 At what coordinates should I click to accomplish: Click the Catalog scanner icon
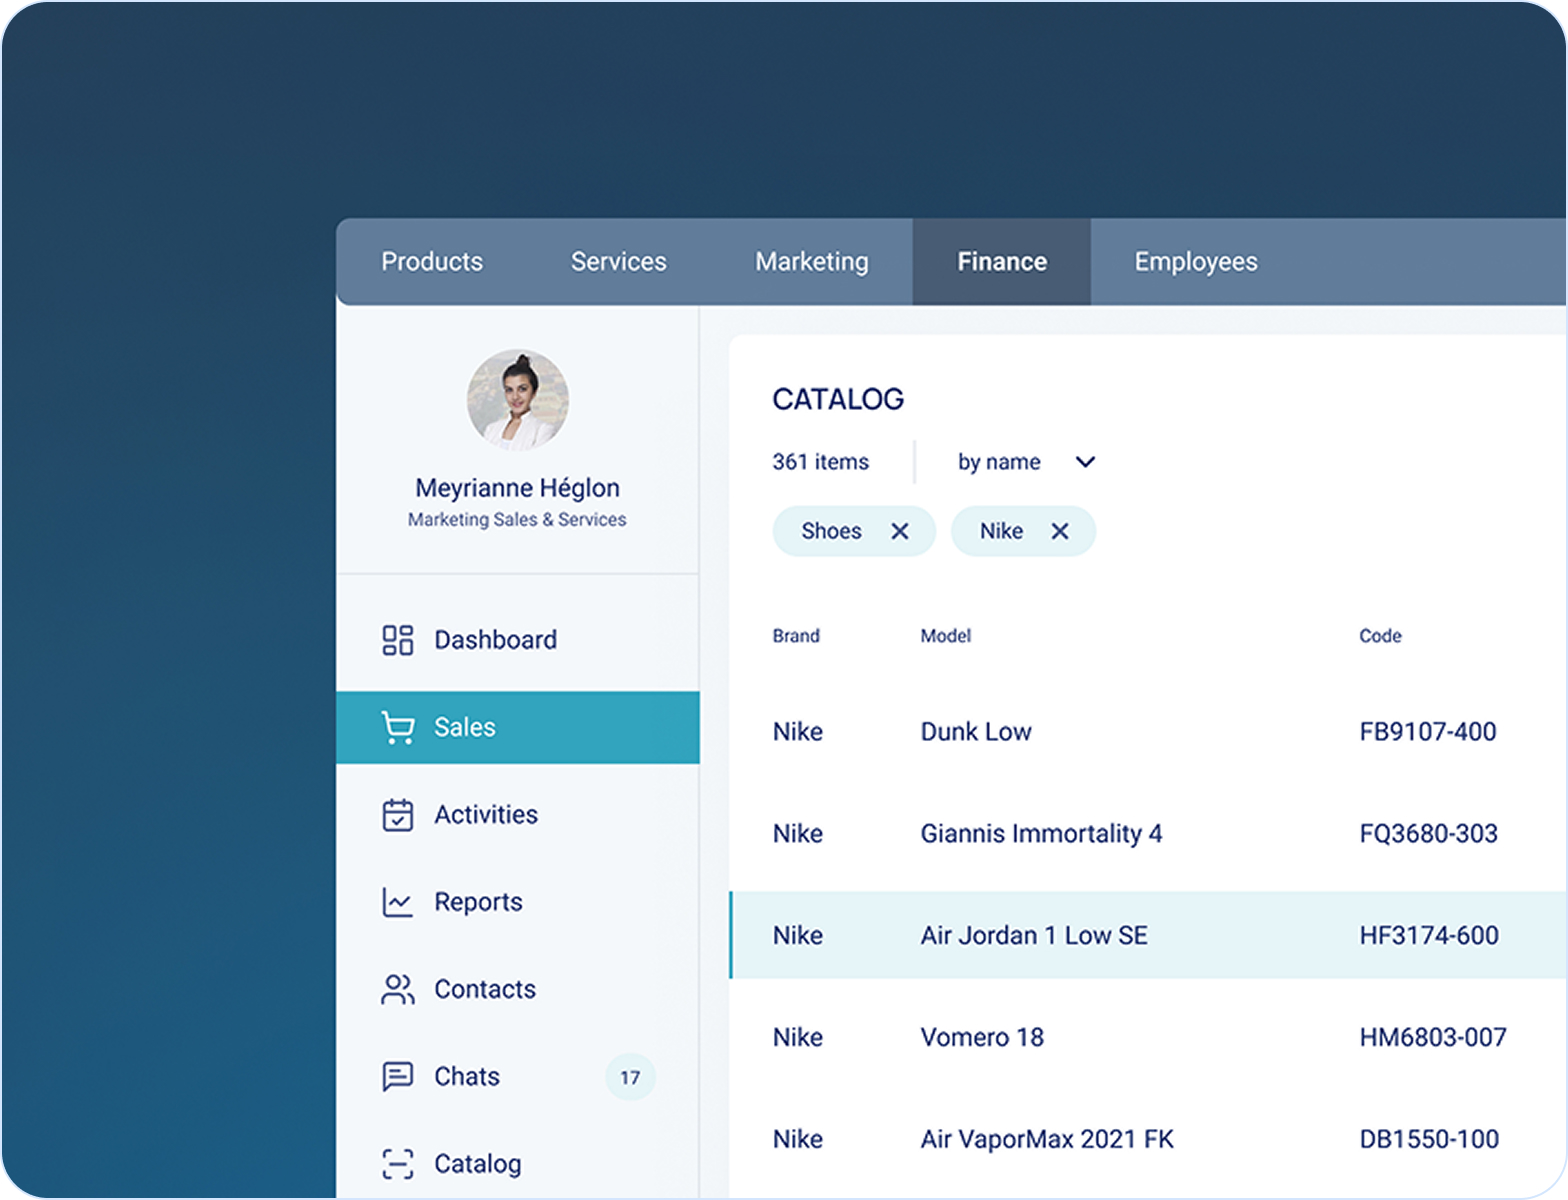point(397,1164)
